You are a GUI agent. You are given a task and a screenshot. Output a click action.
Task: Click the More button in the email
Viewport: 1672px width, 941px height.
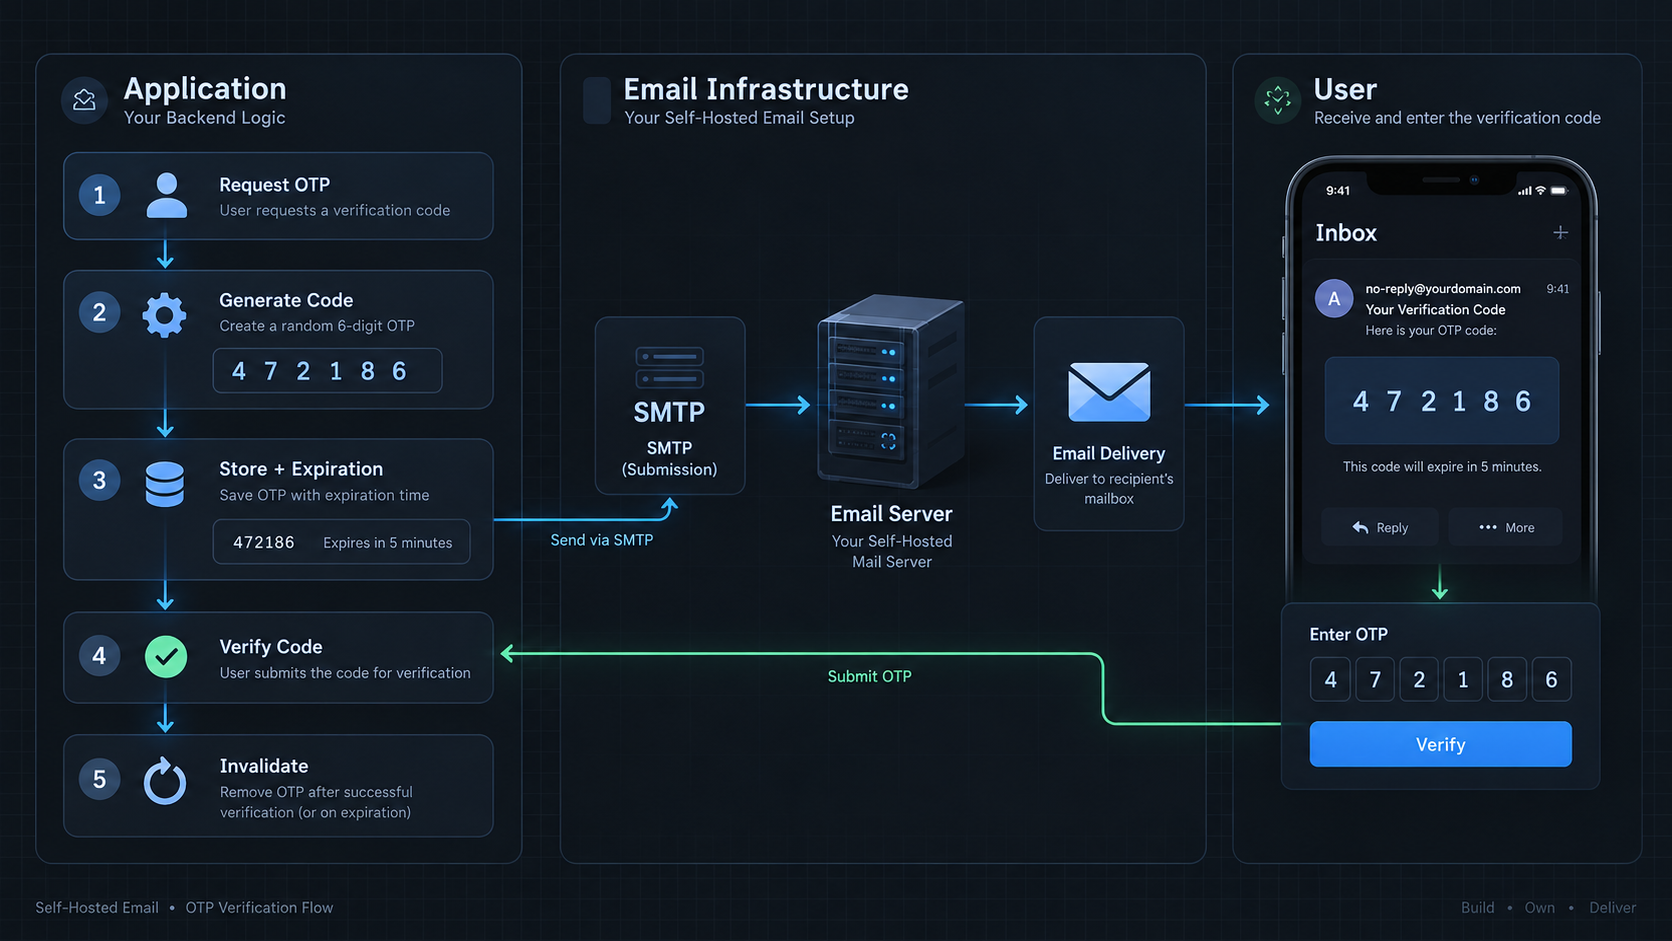1506,527
